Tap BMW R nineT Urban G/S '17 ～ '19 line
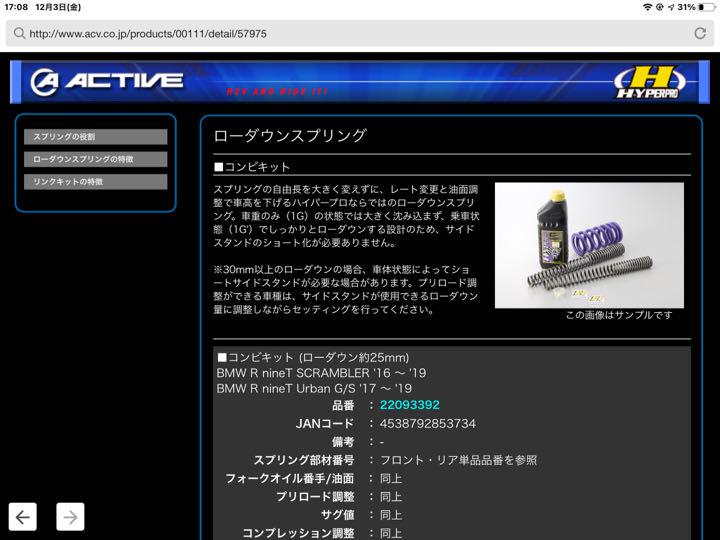 314,388
